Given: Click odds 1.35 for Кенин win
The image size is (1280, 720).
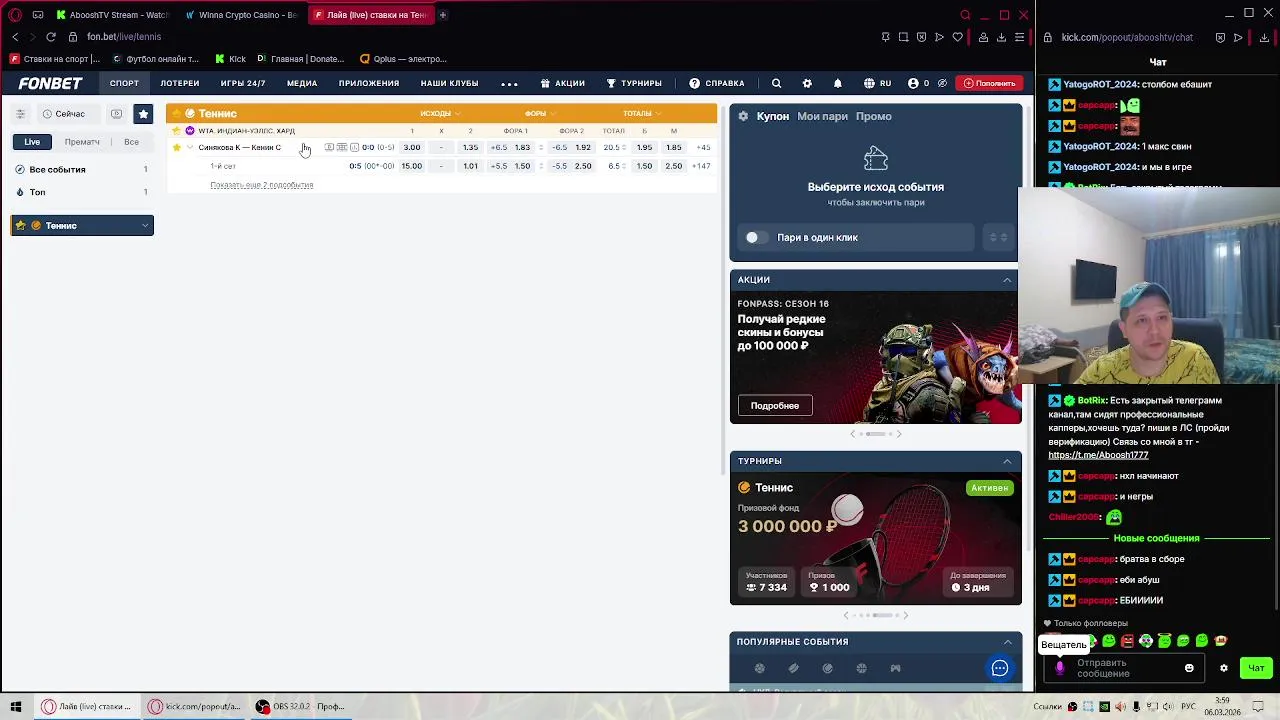Looking at the screenshot, I should (x=470, y=148).
